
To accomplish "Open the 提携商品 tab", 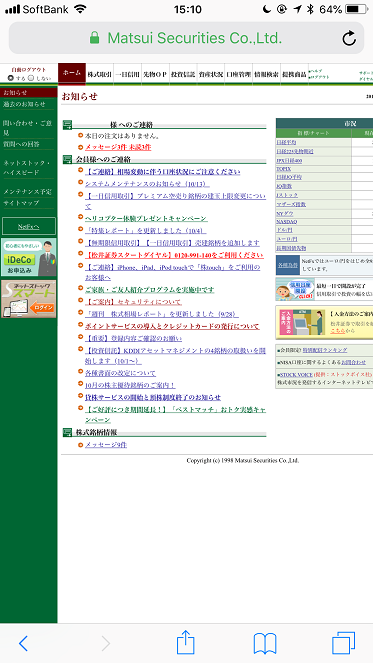I will [294, 74].
